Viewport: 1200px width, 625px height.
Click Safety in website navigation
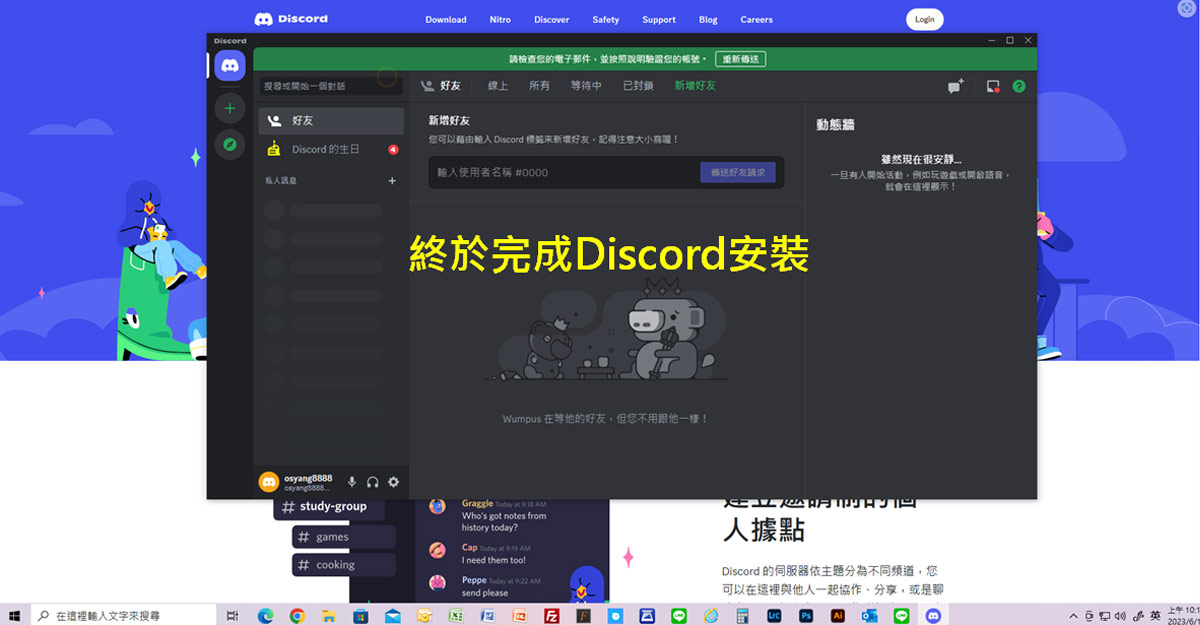[x=606, y=19]
